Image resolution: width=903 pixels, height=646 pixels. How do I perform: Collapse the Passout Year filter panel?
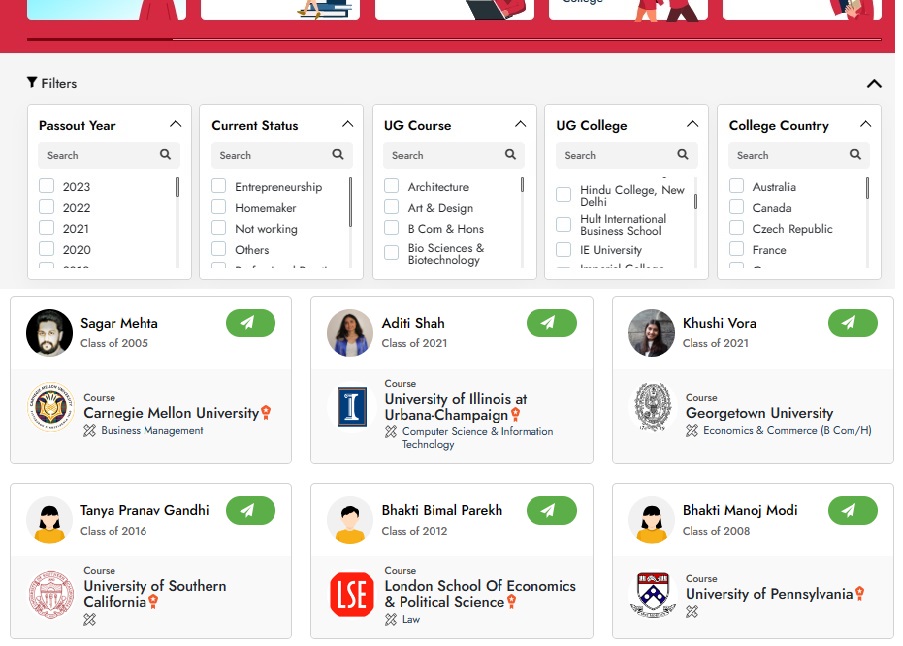pos(176,124)
